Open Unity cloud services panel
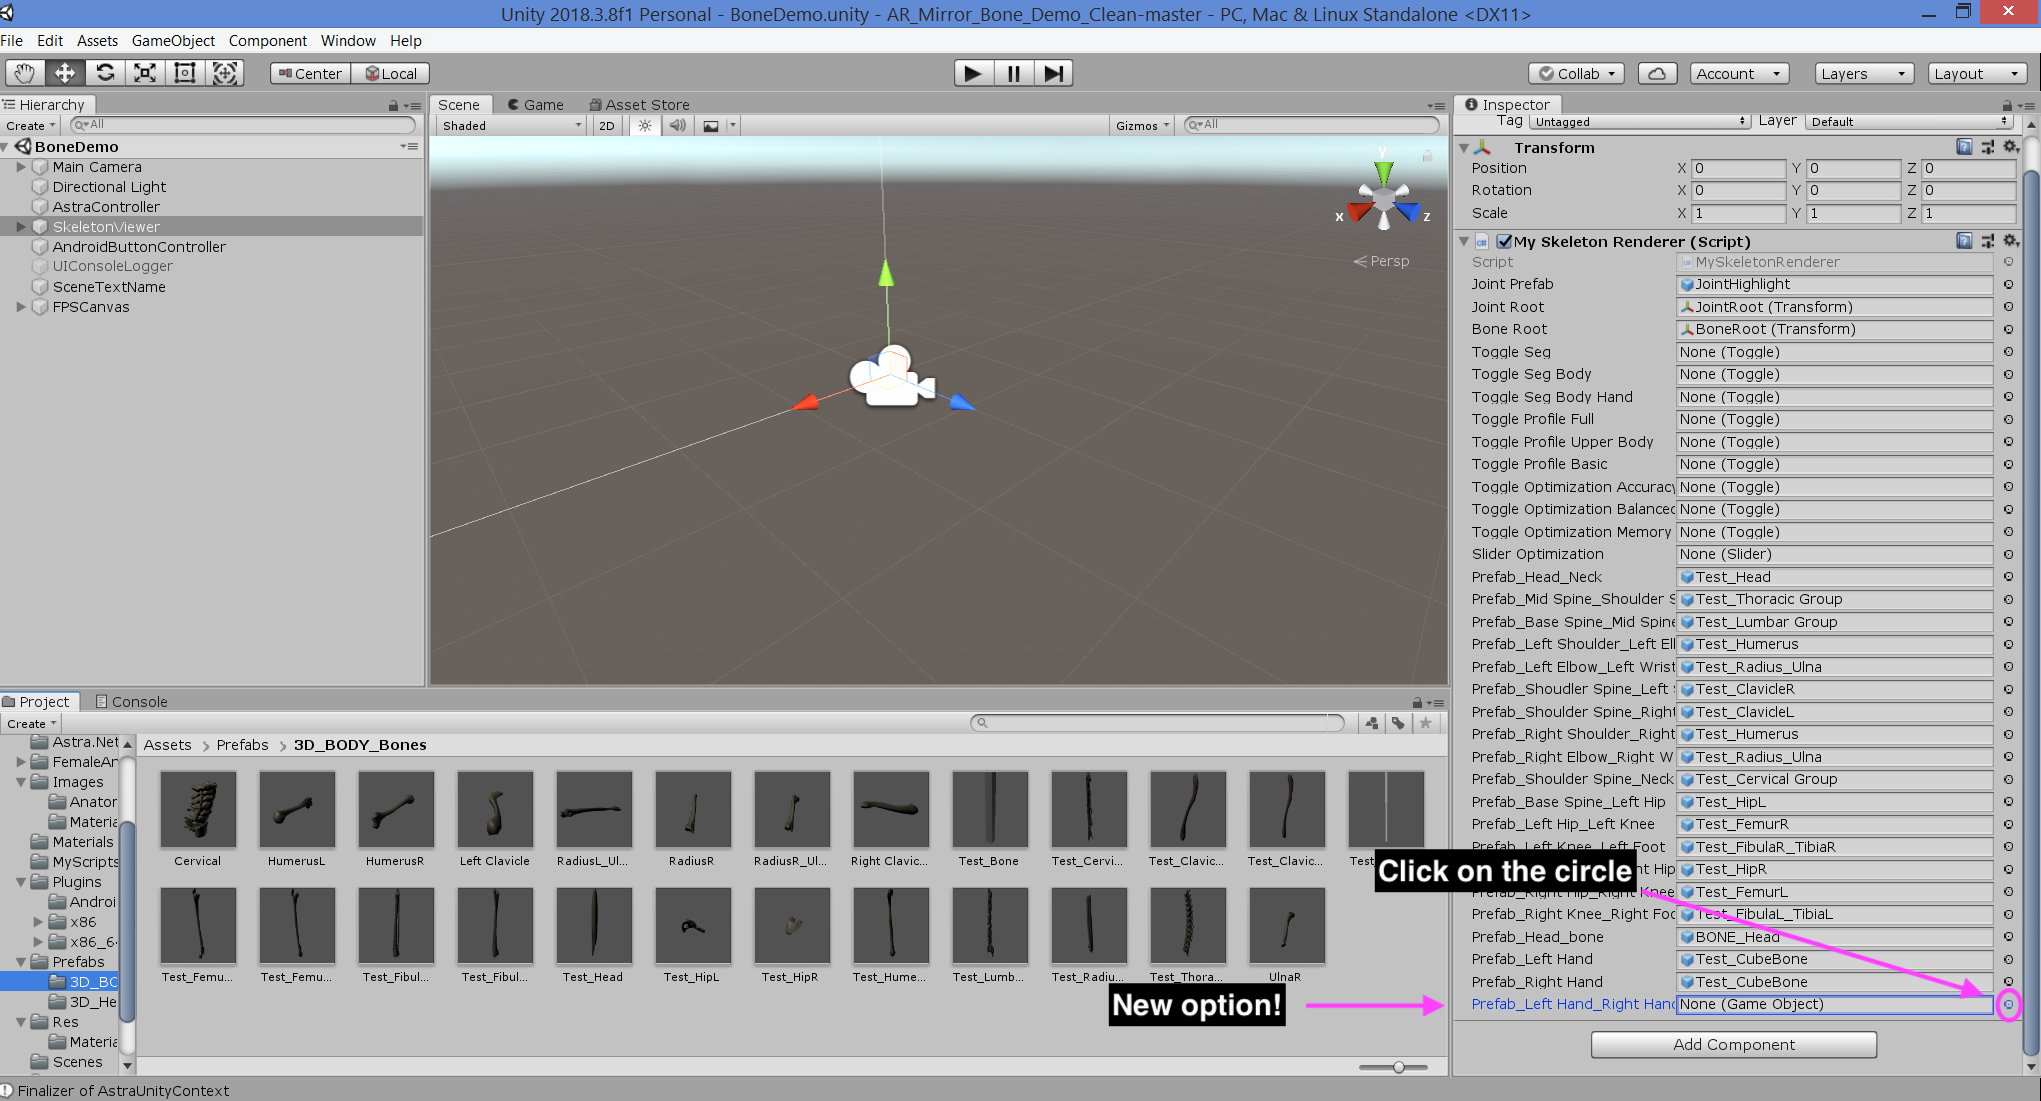 (x=1657, y=72)
